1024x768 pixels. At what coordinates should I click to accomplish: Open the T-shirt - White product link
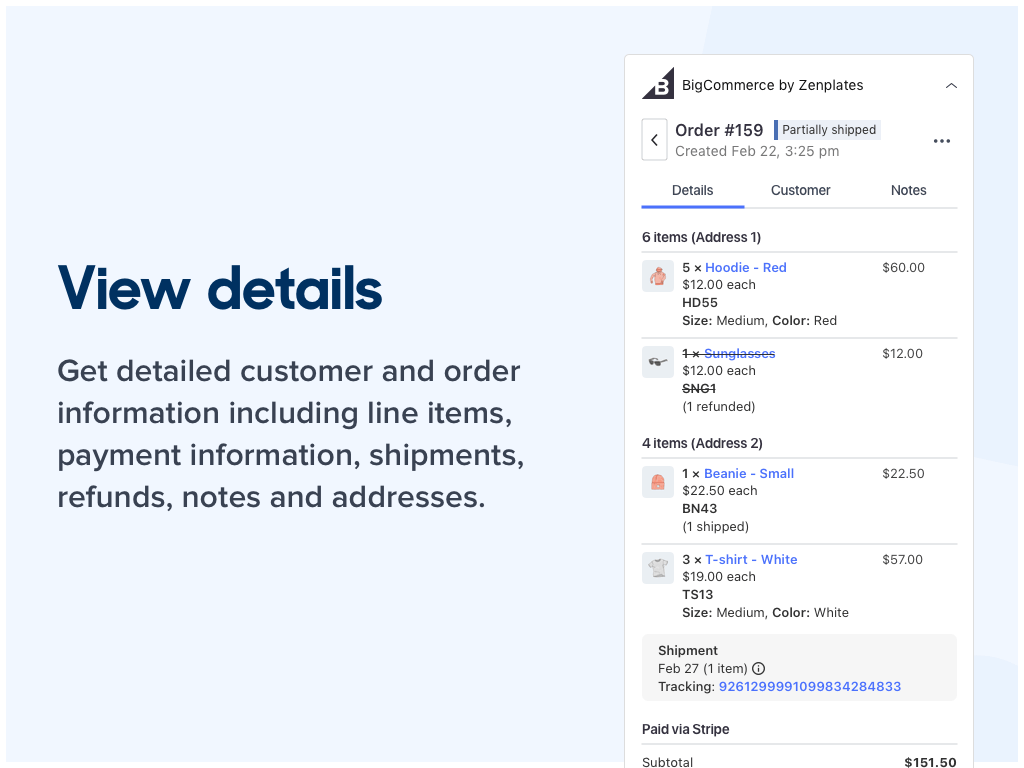click(x=751, y=559)
